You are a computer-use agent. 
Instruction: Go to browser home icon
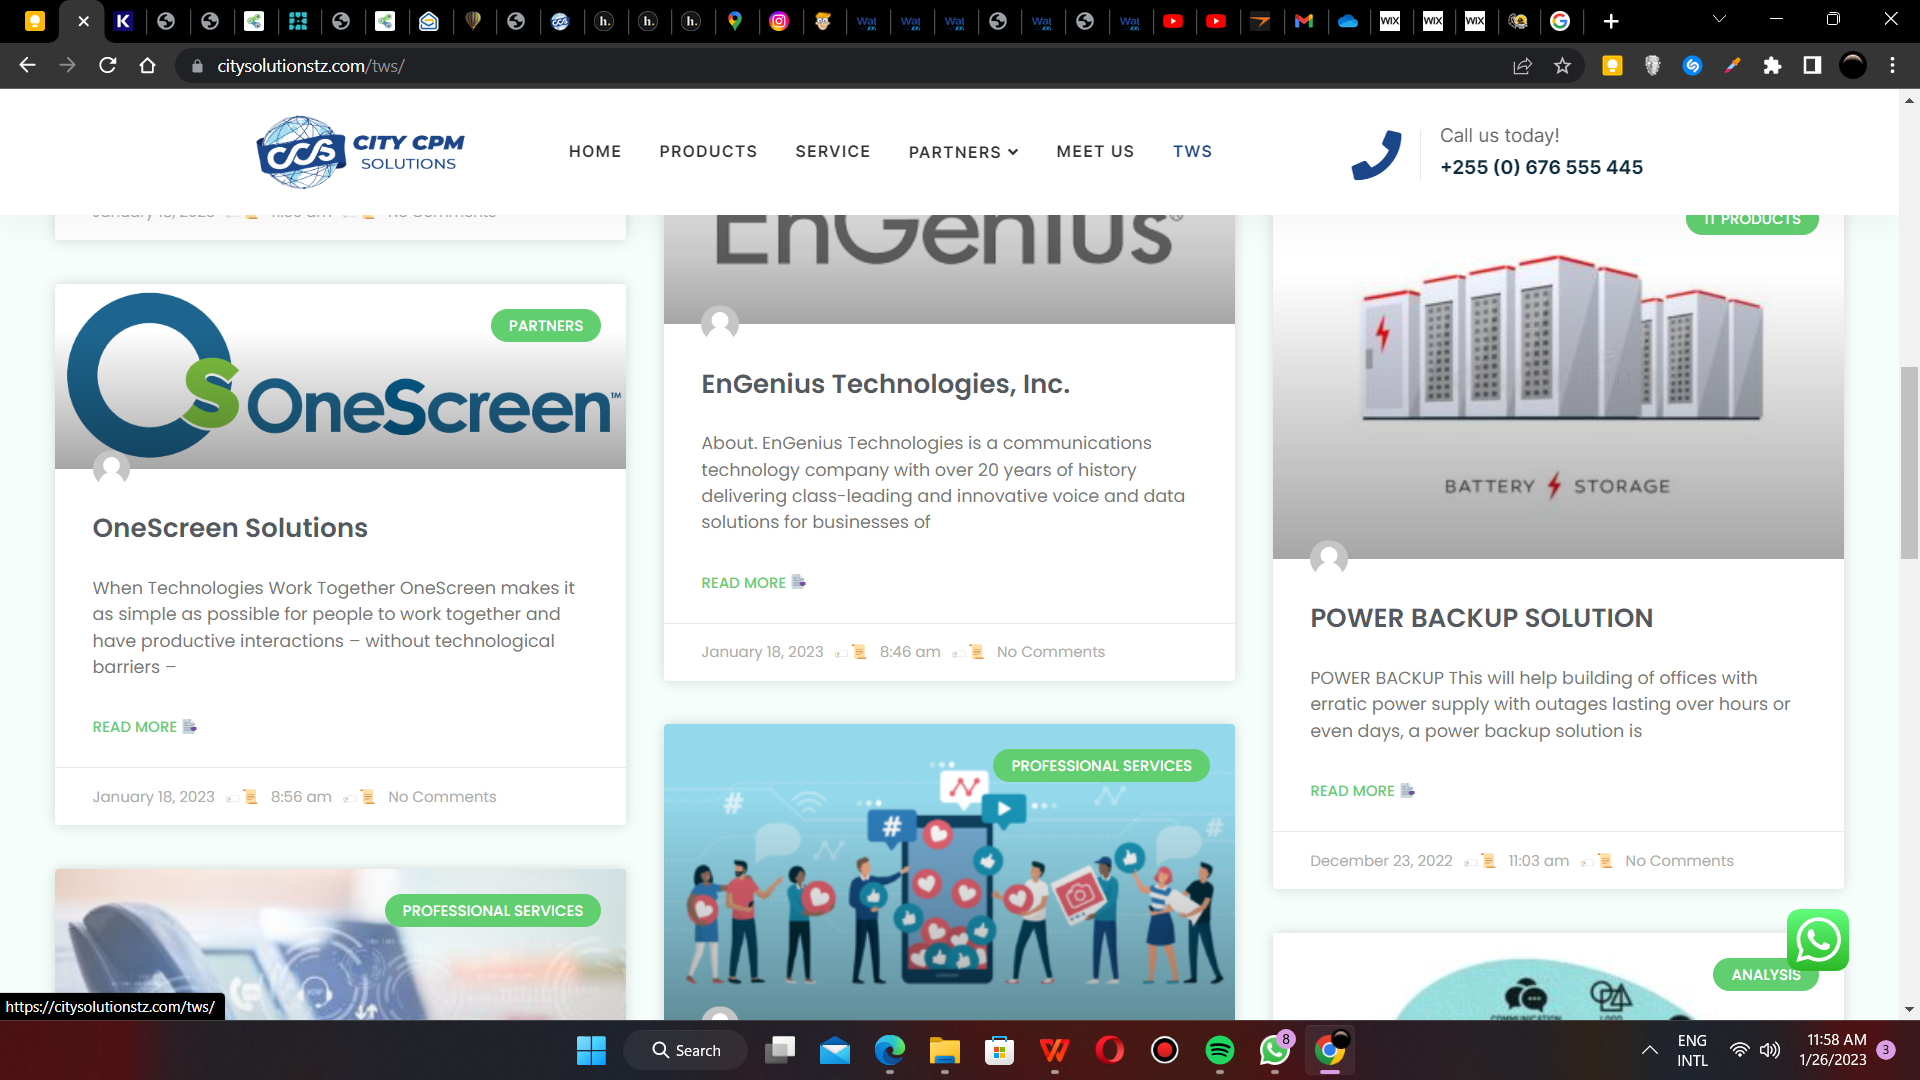coord(148,66)
